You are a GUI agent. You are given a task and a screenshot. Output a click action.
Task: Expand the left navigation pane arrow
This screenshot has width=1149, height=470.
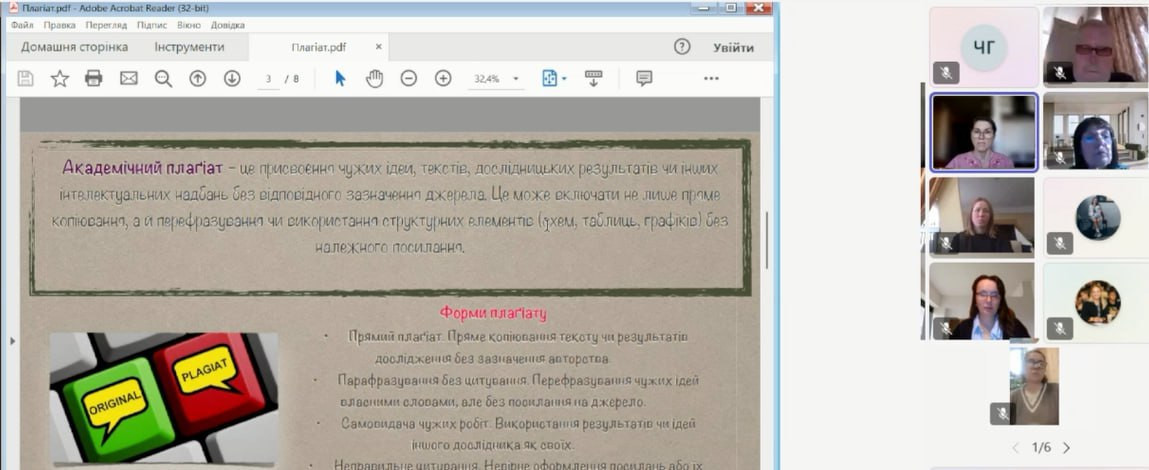pos(12,341)
